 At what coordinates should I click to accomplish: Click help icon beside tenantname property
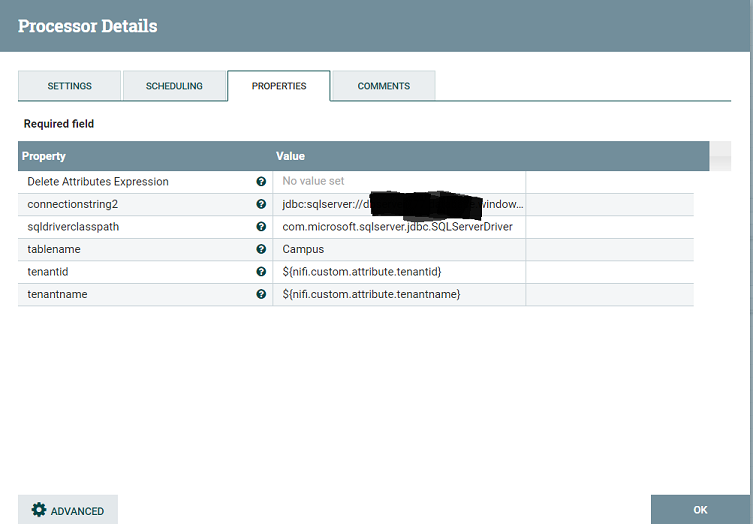tap(261, 294)
